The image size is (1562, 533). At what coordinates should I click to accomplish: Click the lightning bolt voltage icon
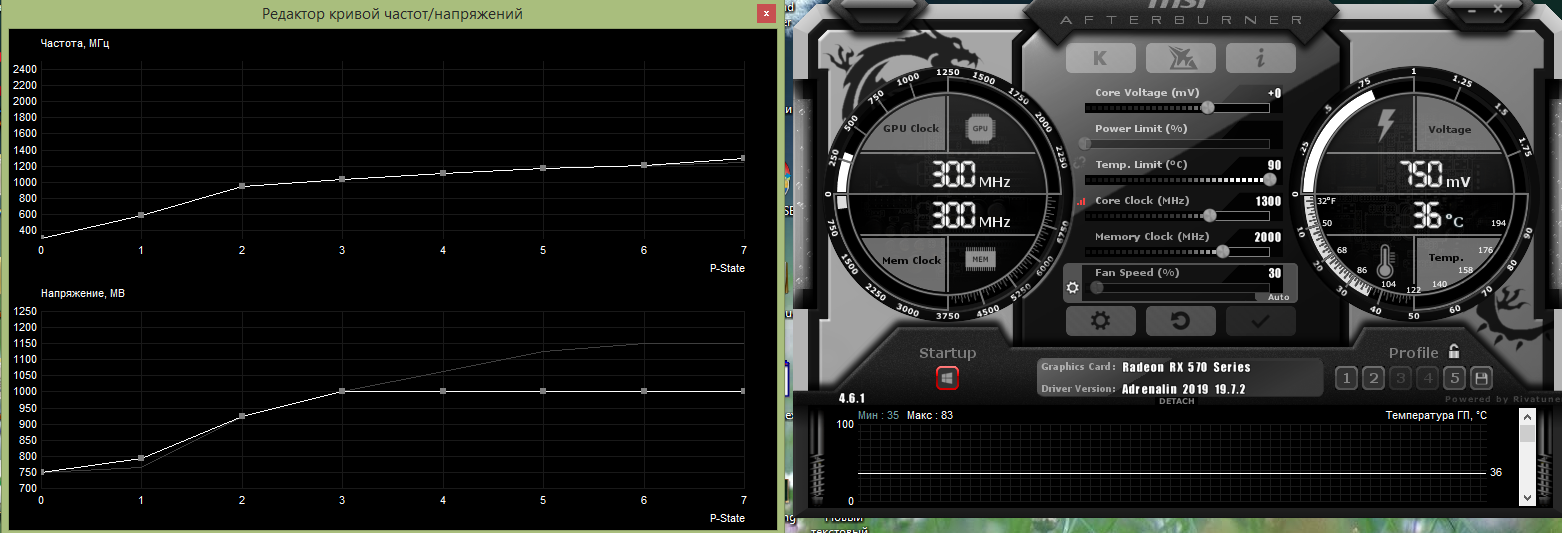(1386, 126)
